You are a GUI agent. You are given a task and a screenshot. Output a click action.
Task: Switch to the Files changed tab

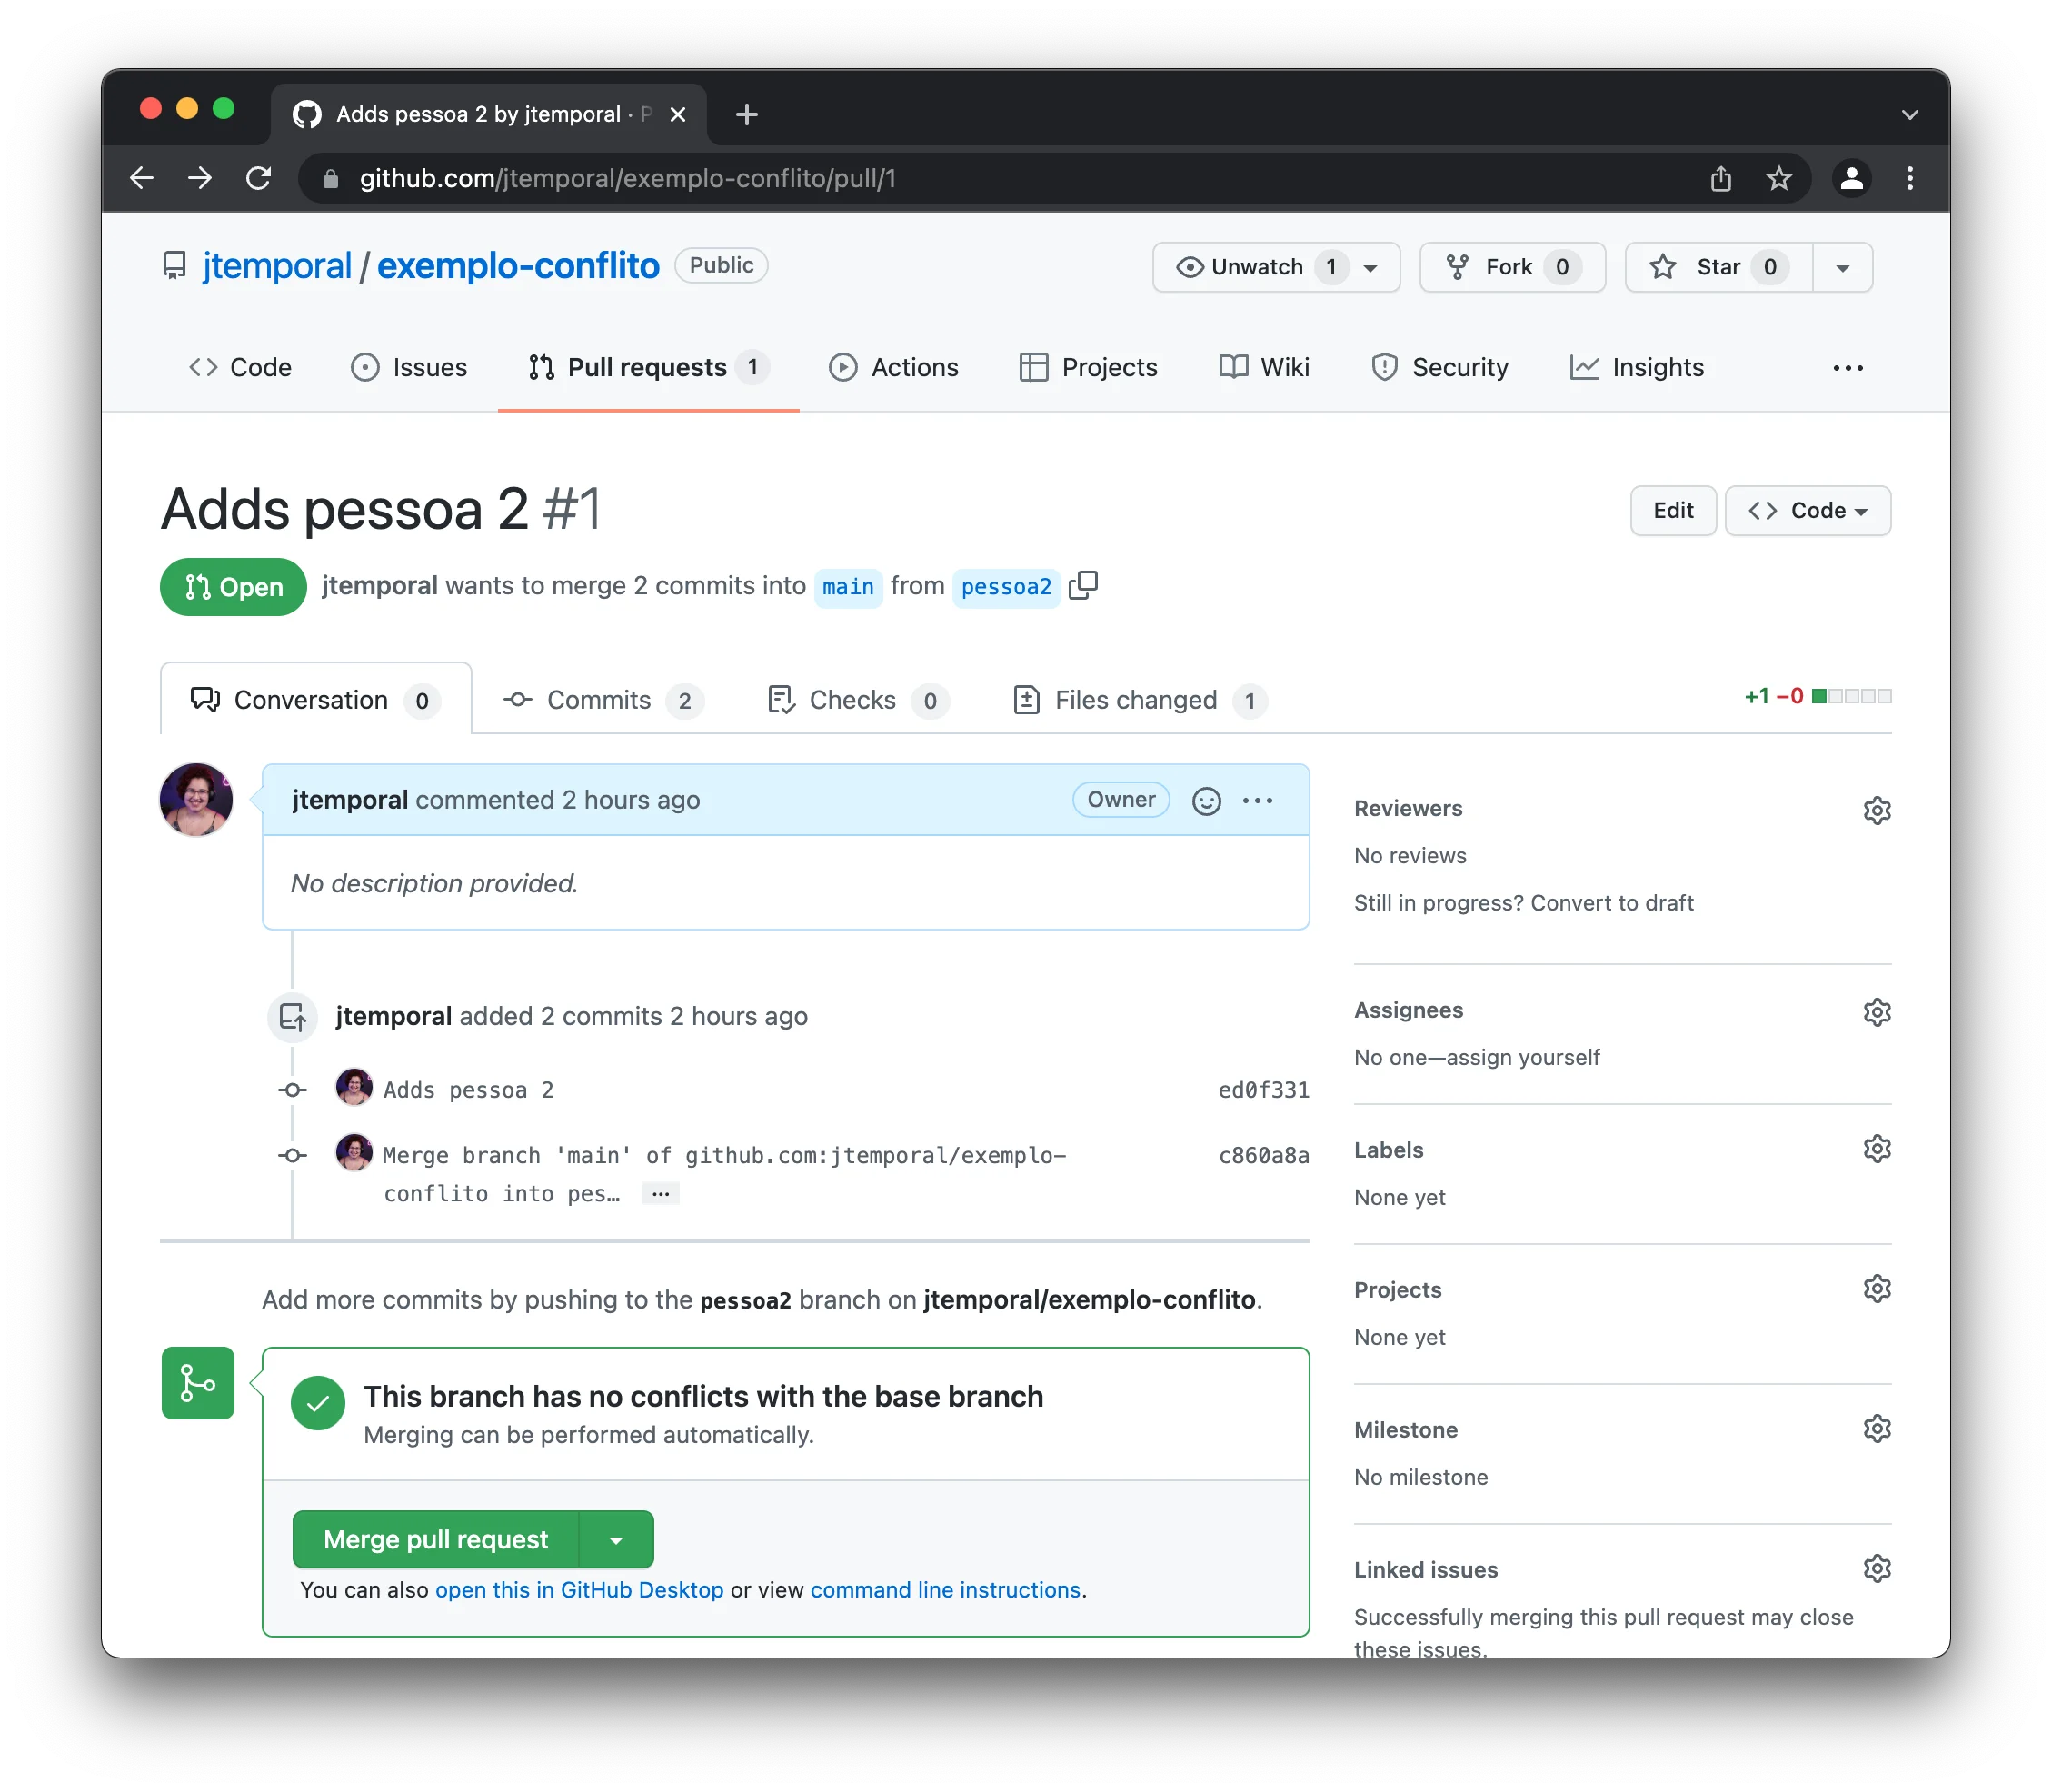click(x=1137, y=700)
